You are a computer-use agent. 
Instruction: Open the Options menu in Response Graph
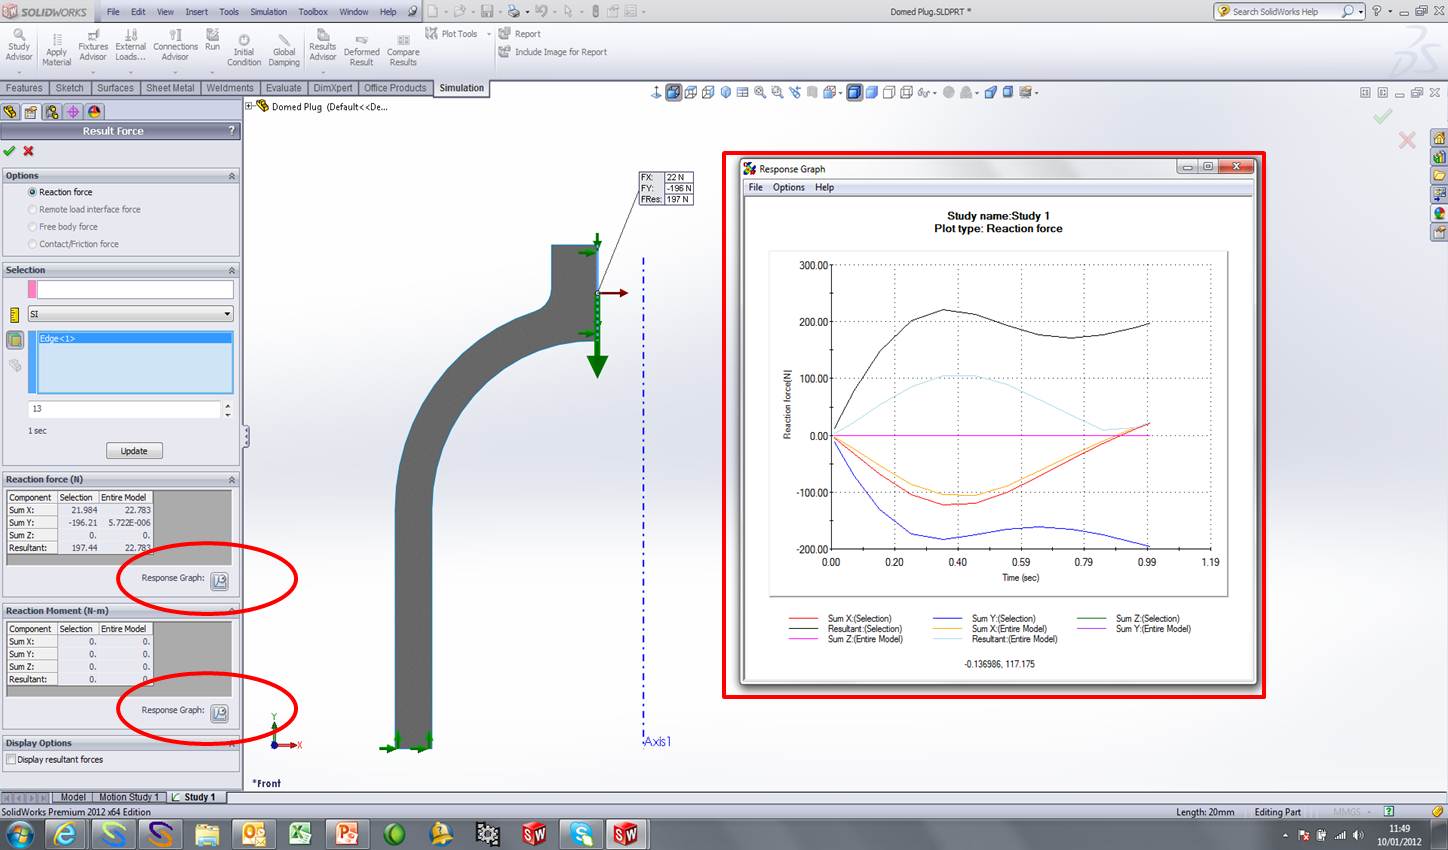coord(788,188)
